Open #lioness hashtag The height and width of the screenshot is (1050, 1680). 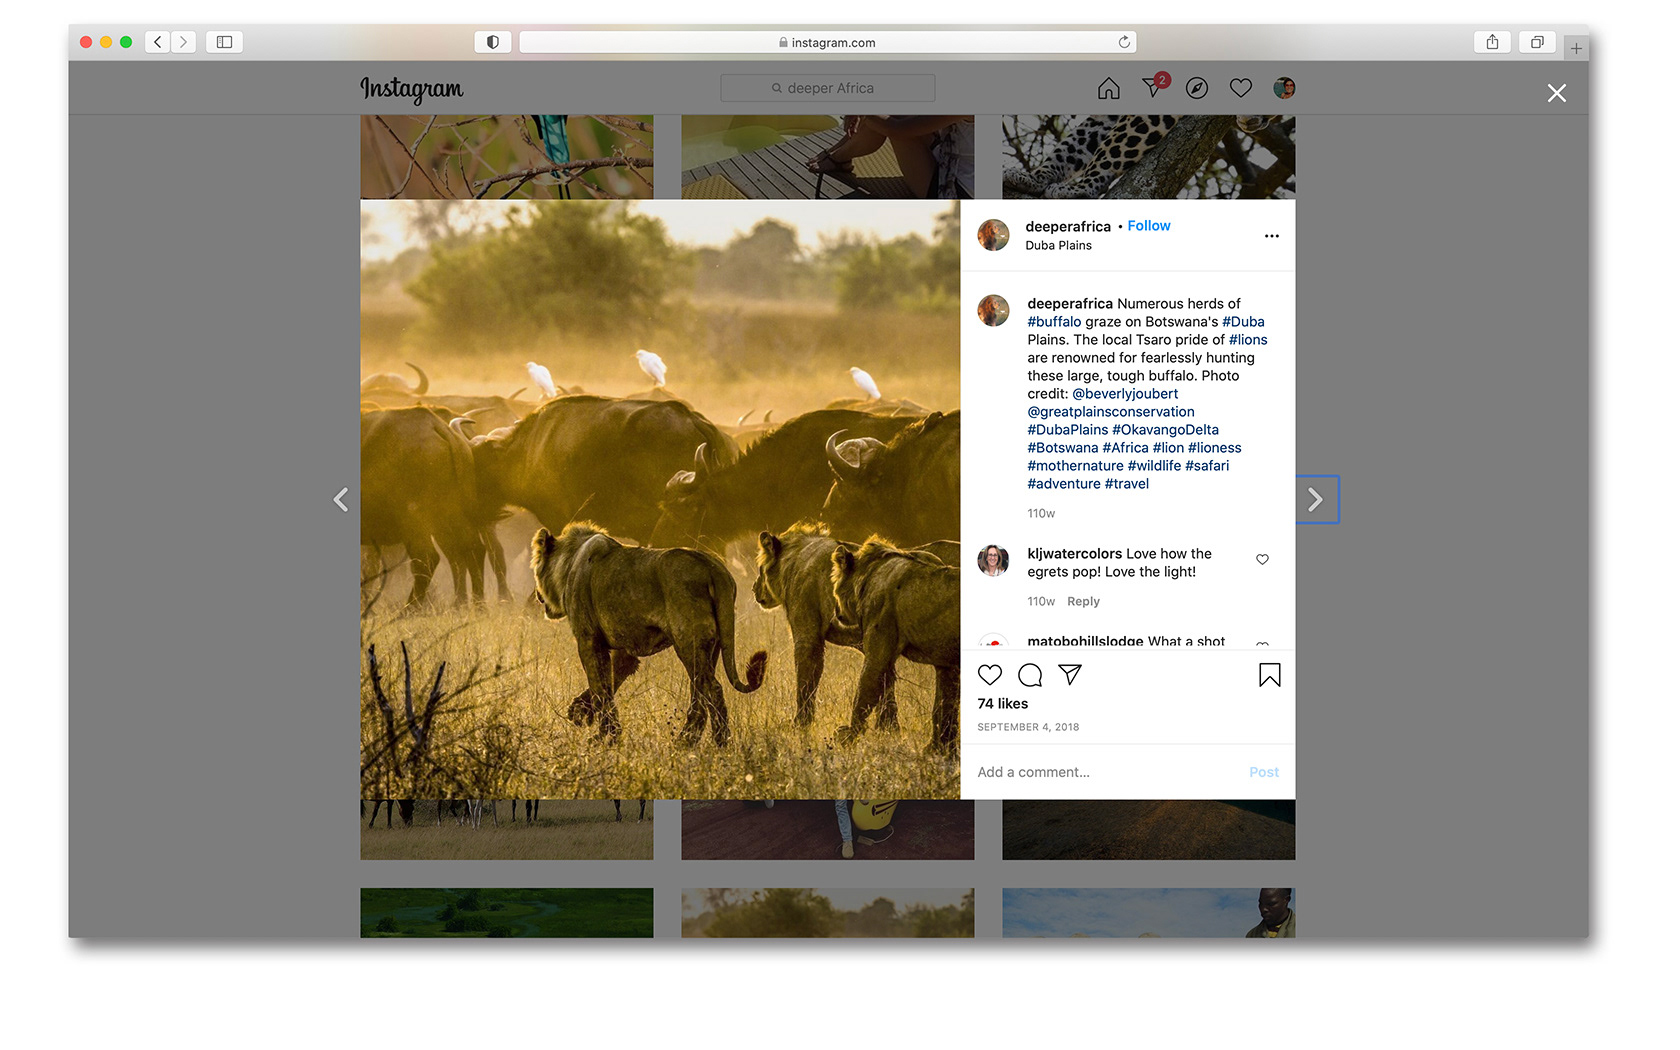[1214, 448]
